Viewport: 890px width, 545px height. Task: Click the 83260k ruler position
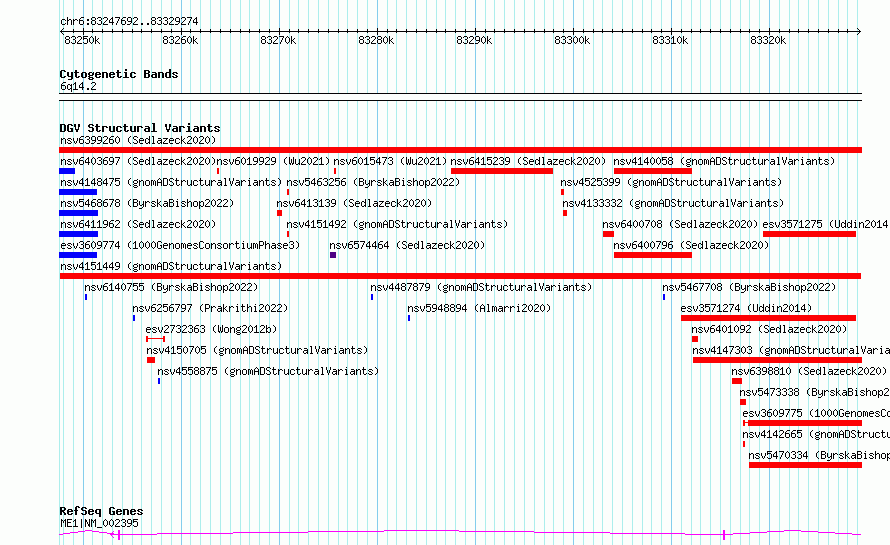180,40
